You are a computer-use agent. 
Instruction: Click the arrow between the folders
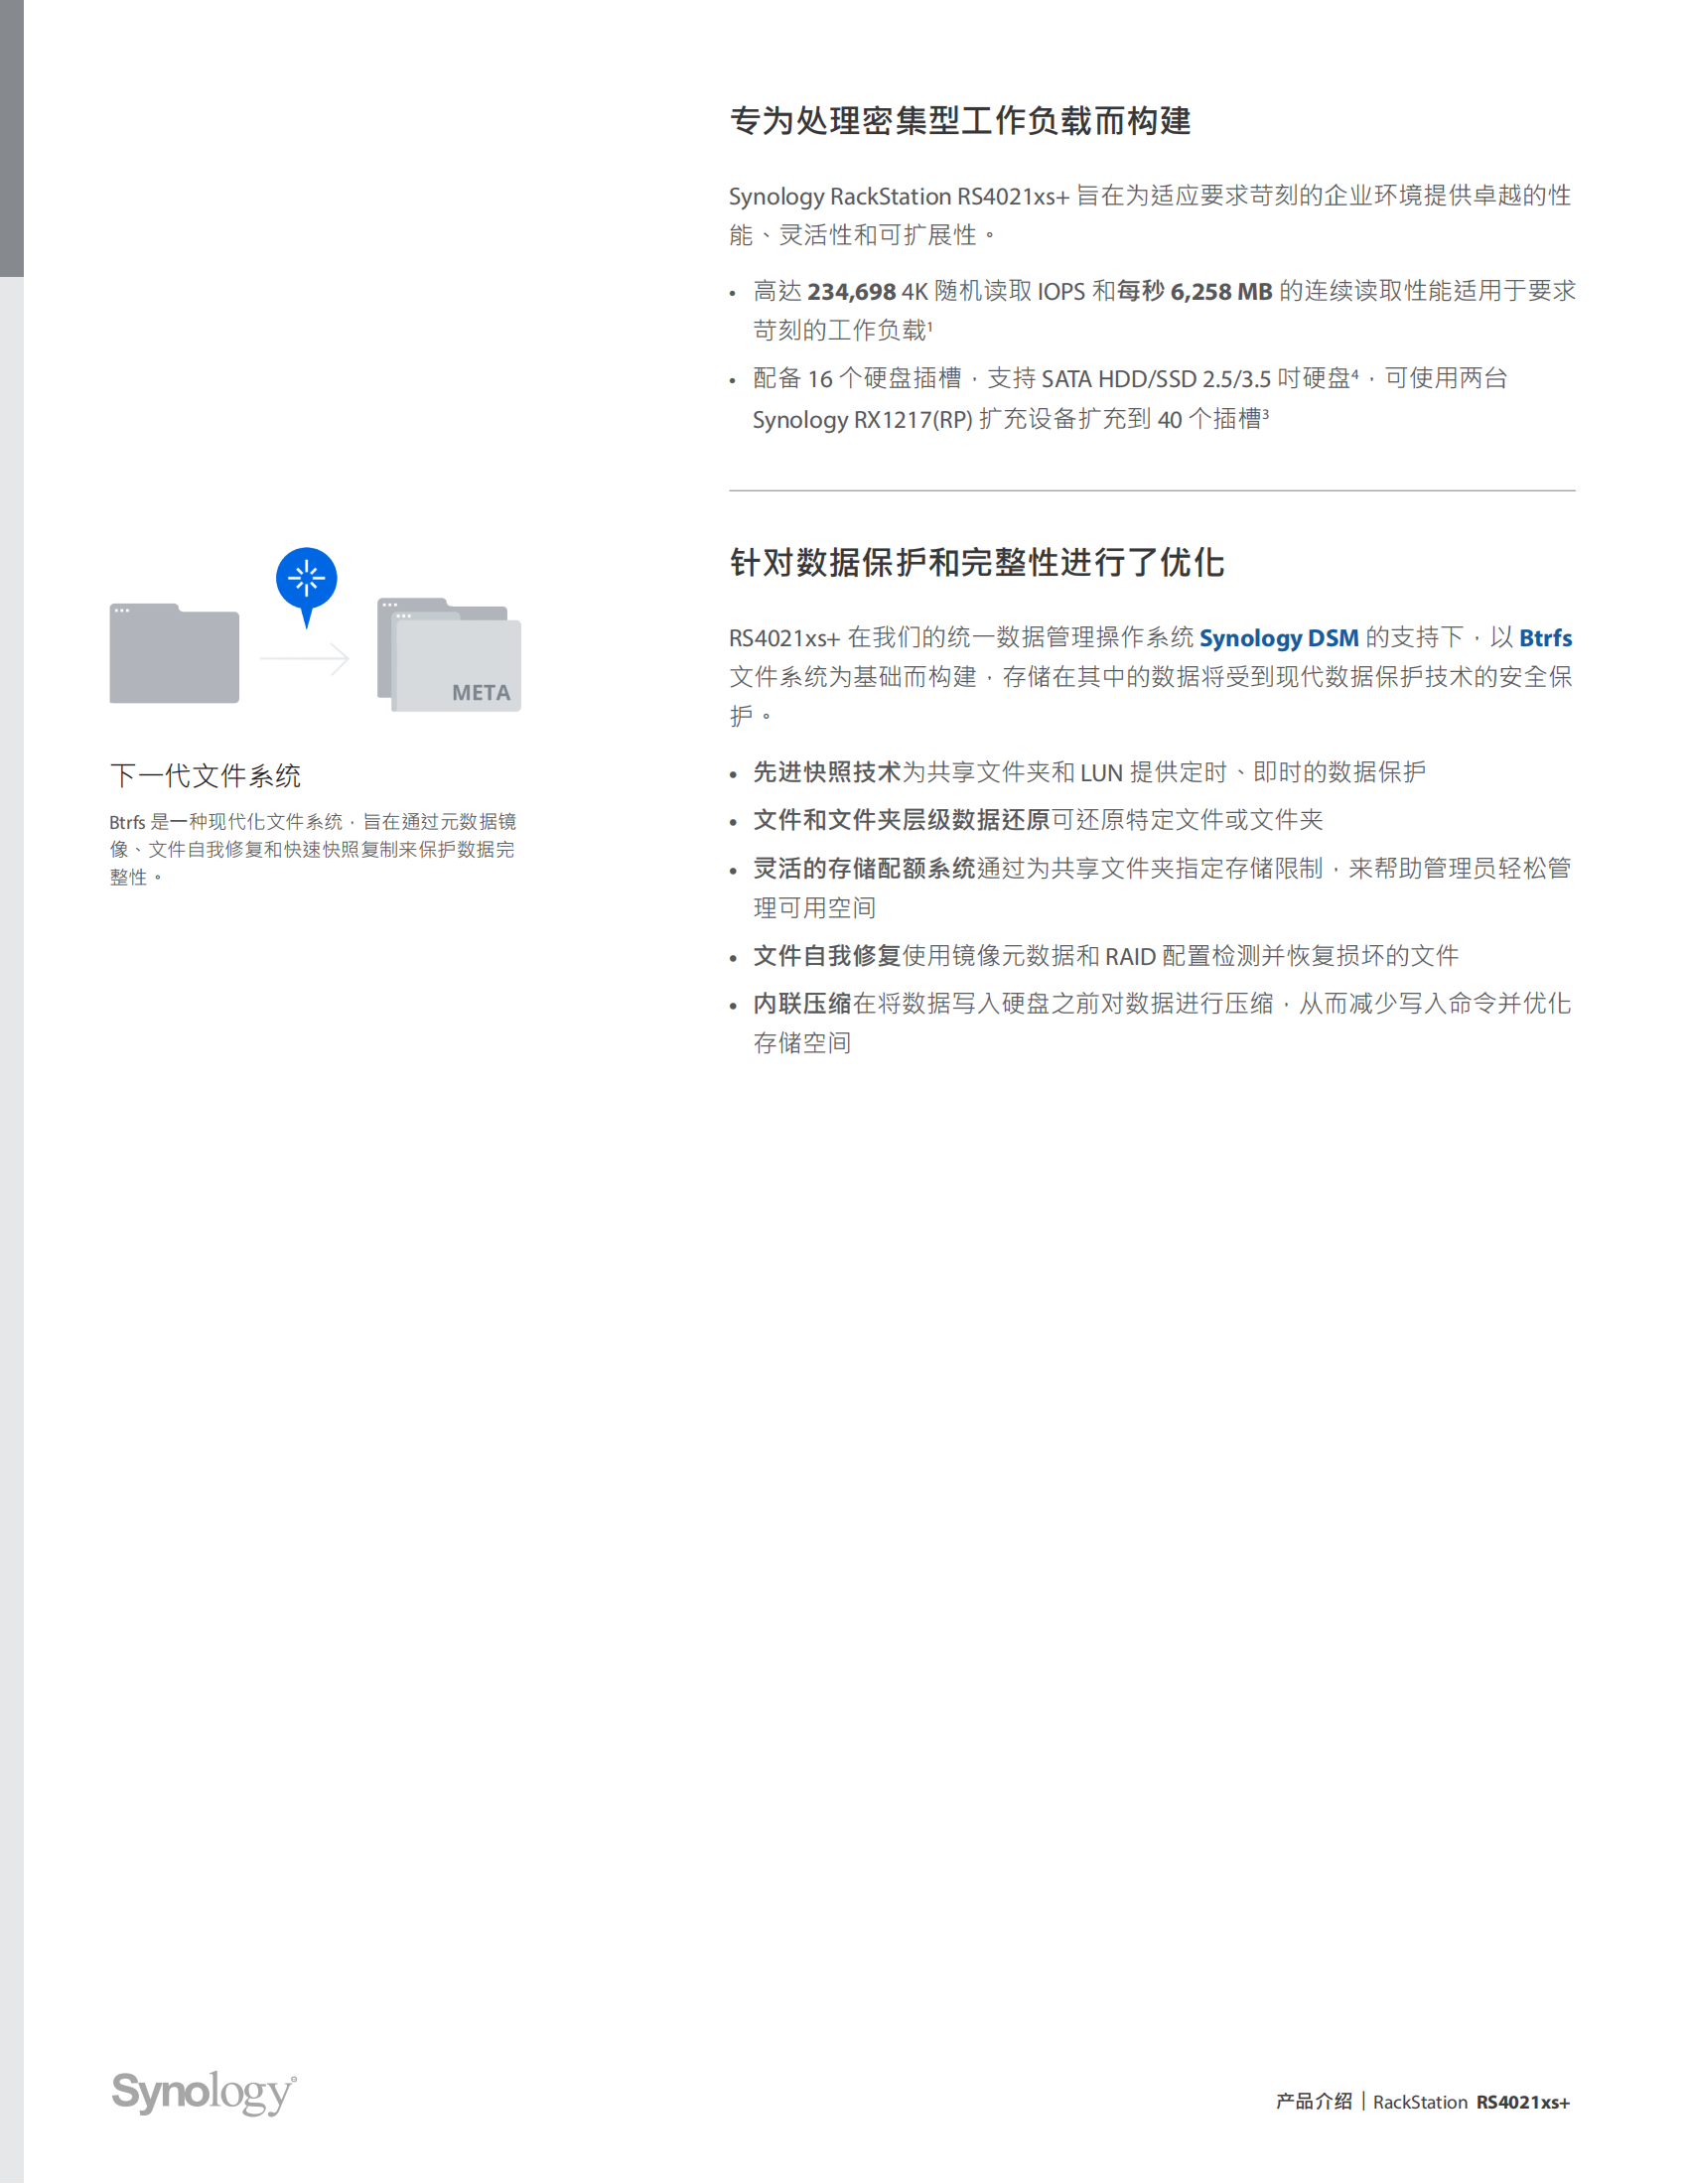click(304, 658)
